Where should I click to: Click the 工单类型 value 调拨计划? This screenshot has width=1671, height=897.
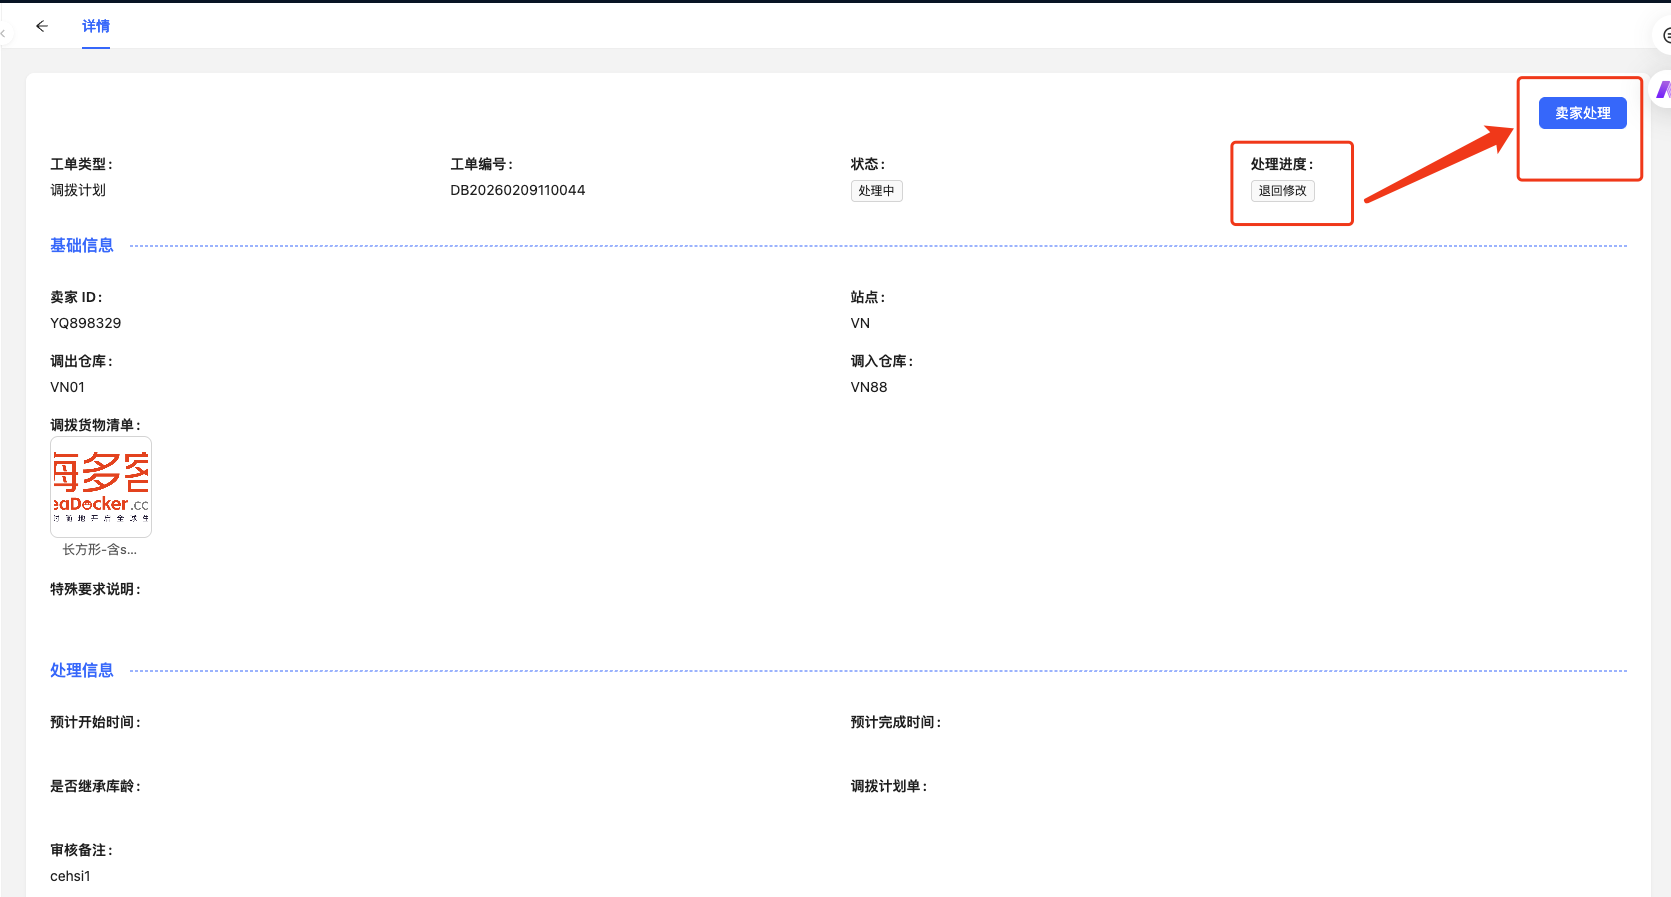click(x=78, y=190)
